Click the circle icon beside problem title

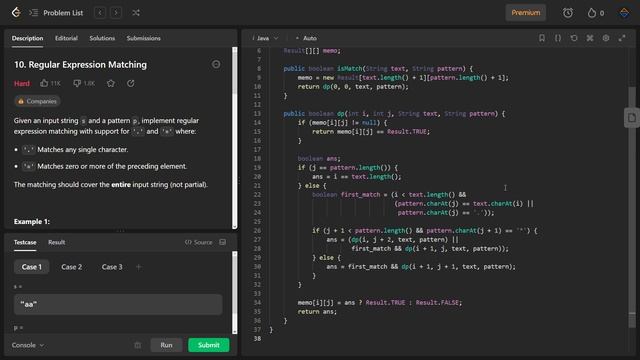216,64
